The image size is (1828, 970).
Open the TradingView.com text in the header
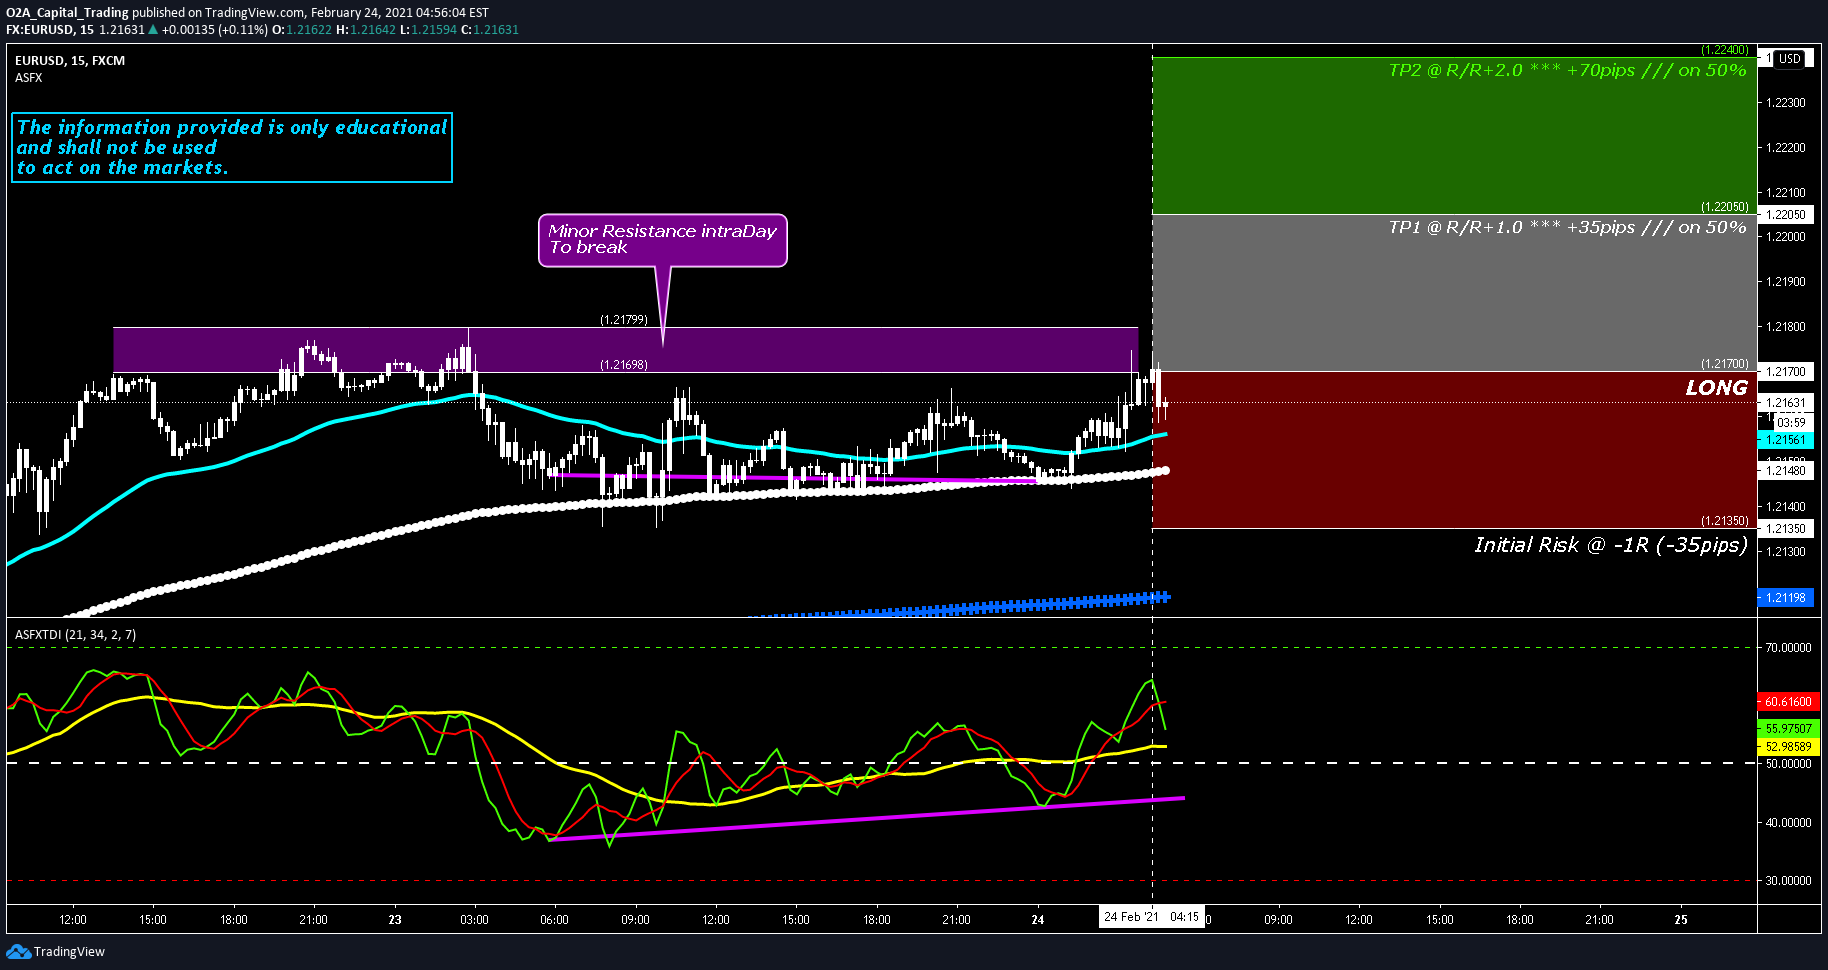click(x=254, y=13)
